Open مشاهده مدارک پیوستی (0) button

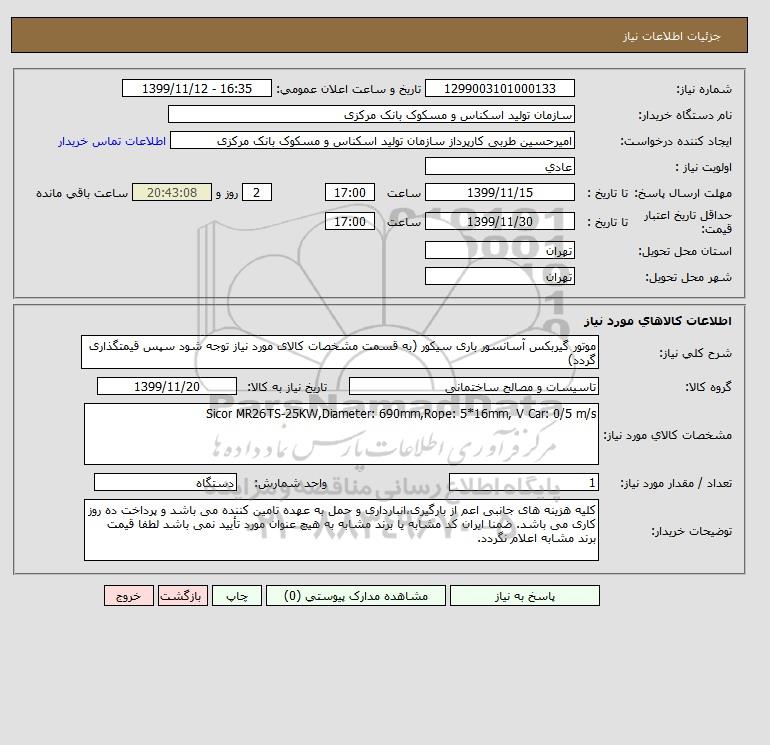(356, 596)
